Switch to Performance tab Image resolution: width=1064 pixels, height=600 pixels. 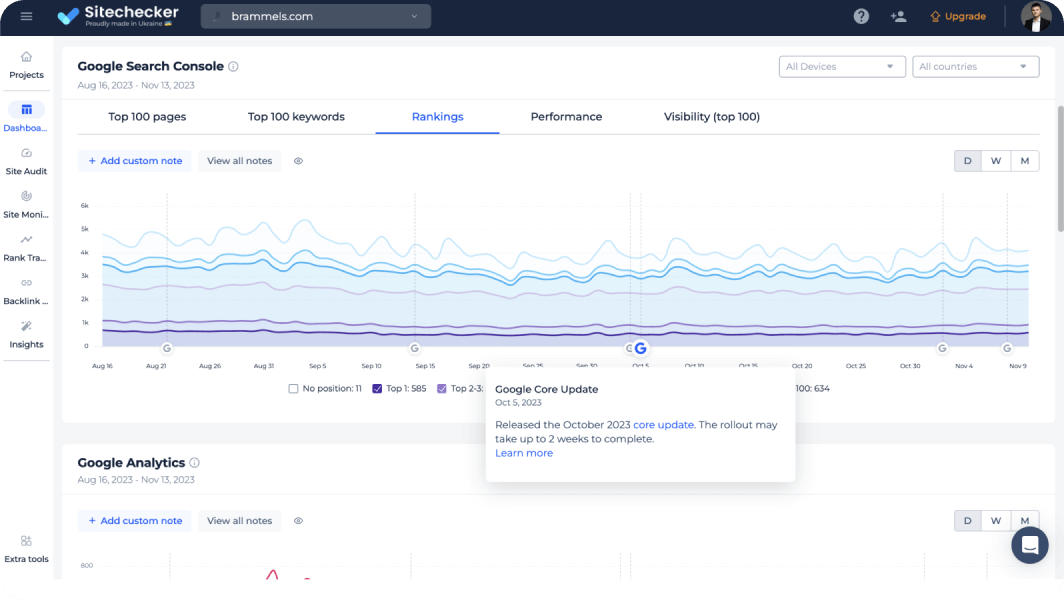566,117
